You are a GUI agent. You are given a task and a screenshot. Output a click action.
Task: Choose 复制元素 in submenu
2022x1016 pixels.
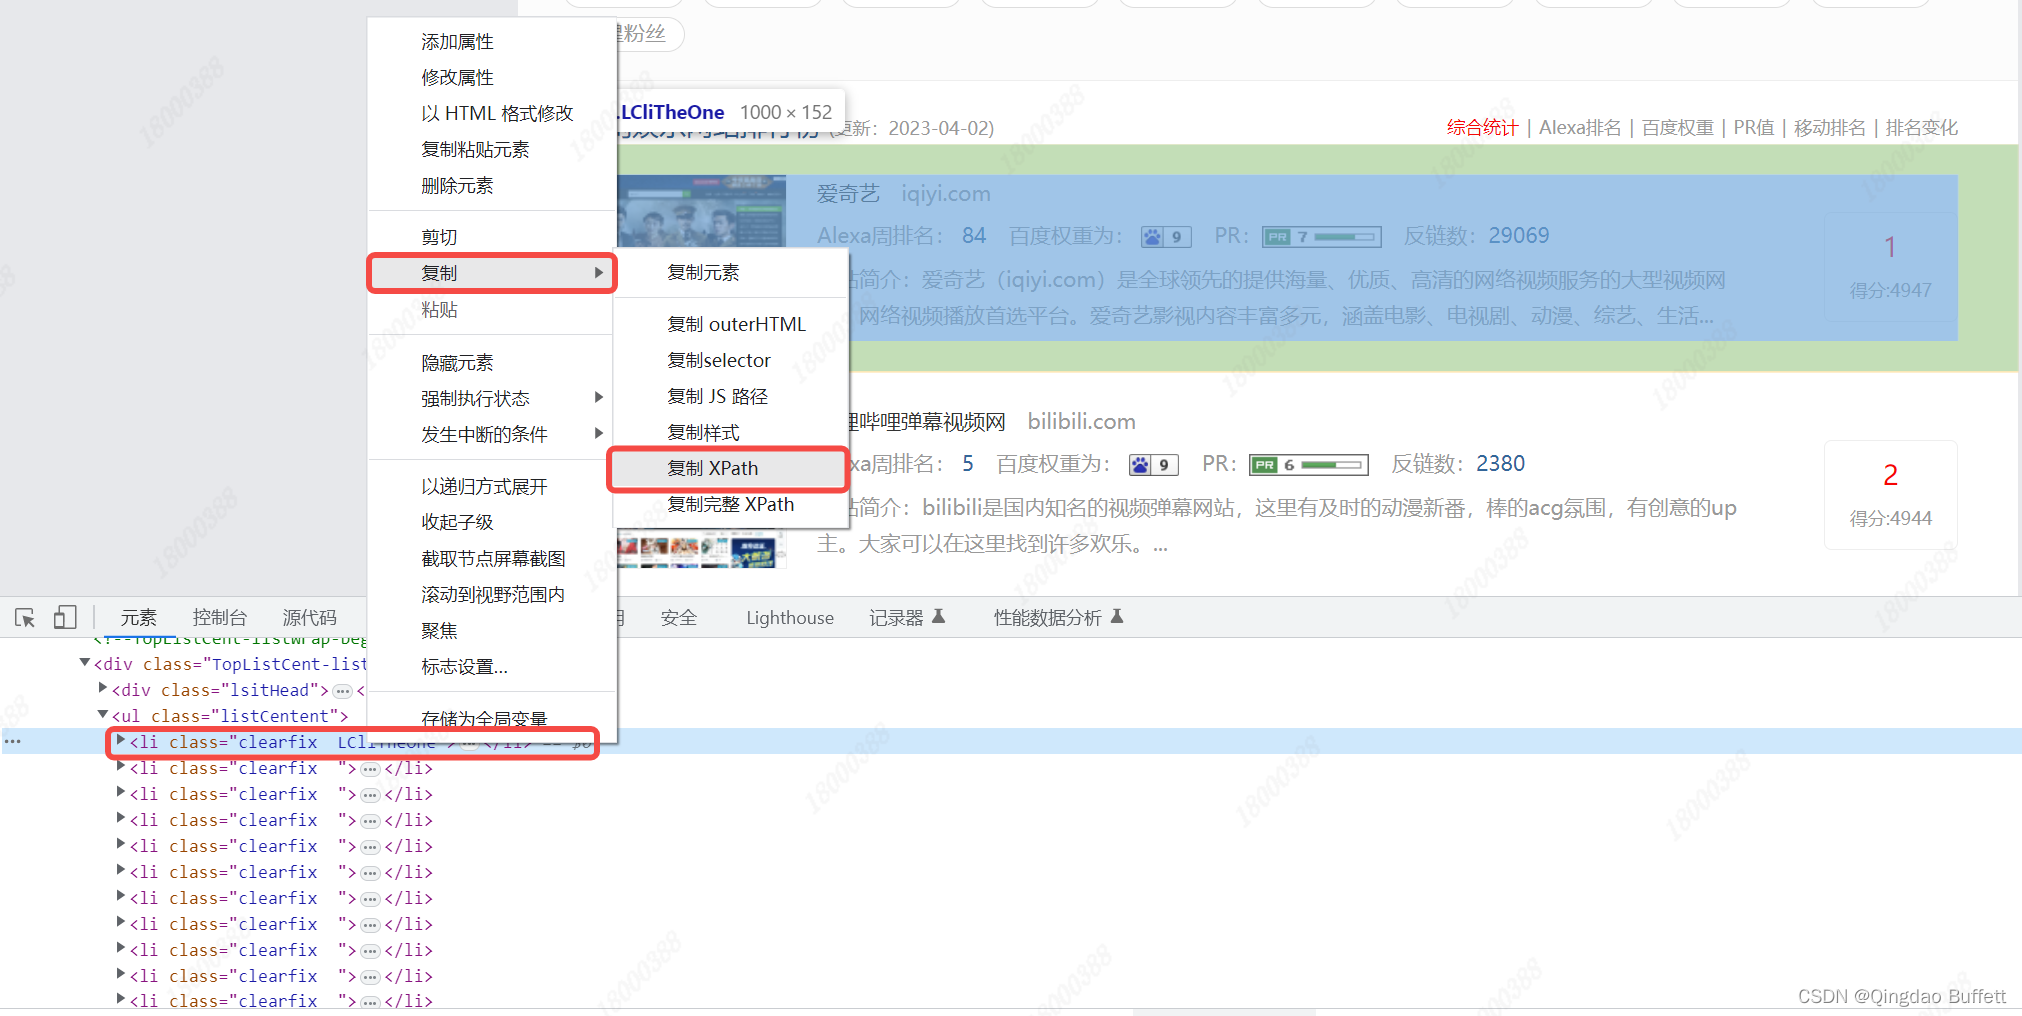[x=731, y=272]
